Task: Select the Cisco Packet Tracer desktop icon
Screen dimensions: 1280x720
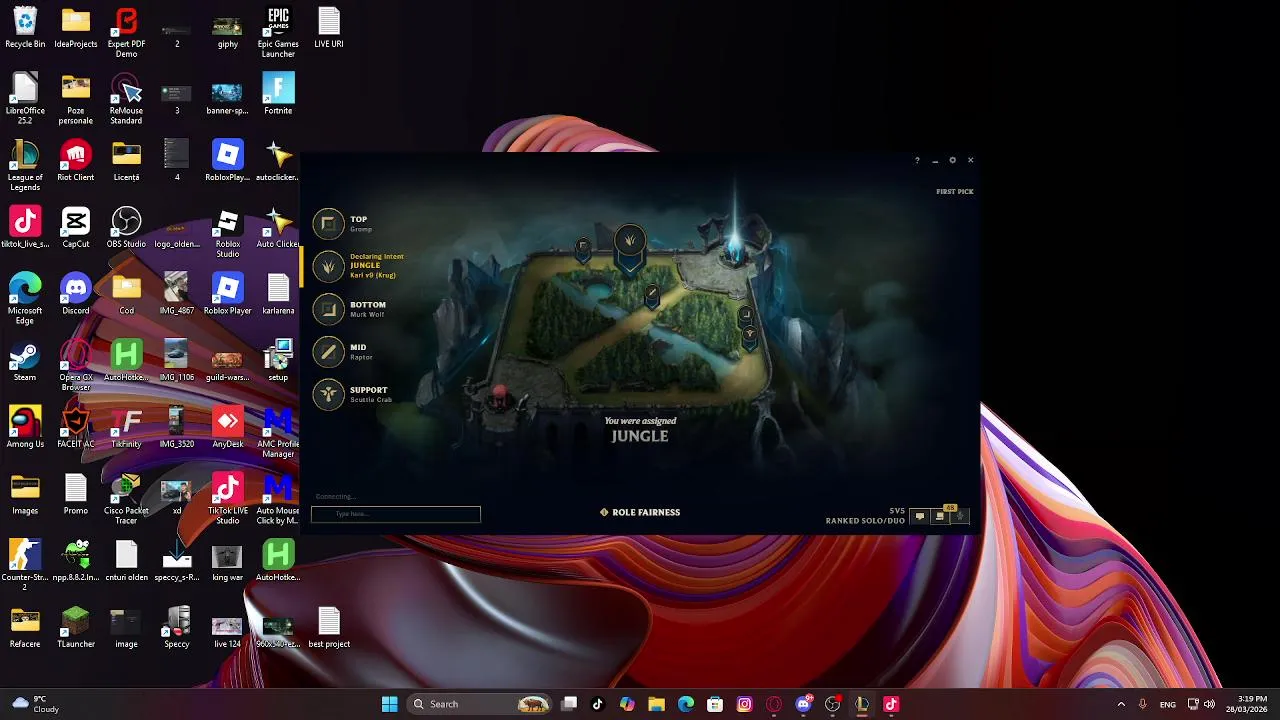Action: coord(126,499)
